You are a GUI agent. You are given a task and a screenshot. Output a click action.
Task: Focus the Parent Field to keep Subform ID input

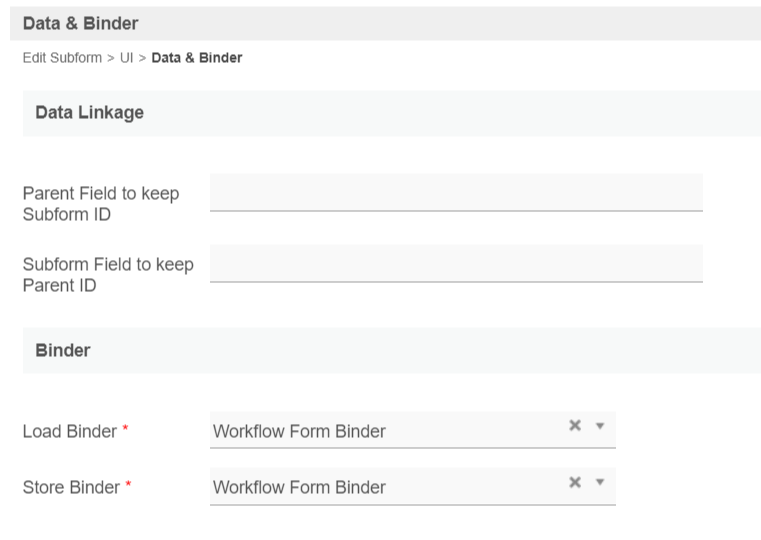pyautogui.click(x=456, y=192)
